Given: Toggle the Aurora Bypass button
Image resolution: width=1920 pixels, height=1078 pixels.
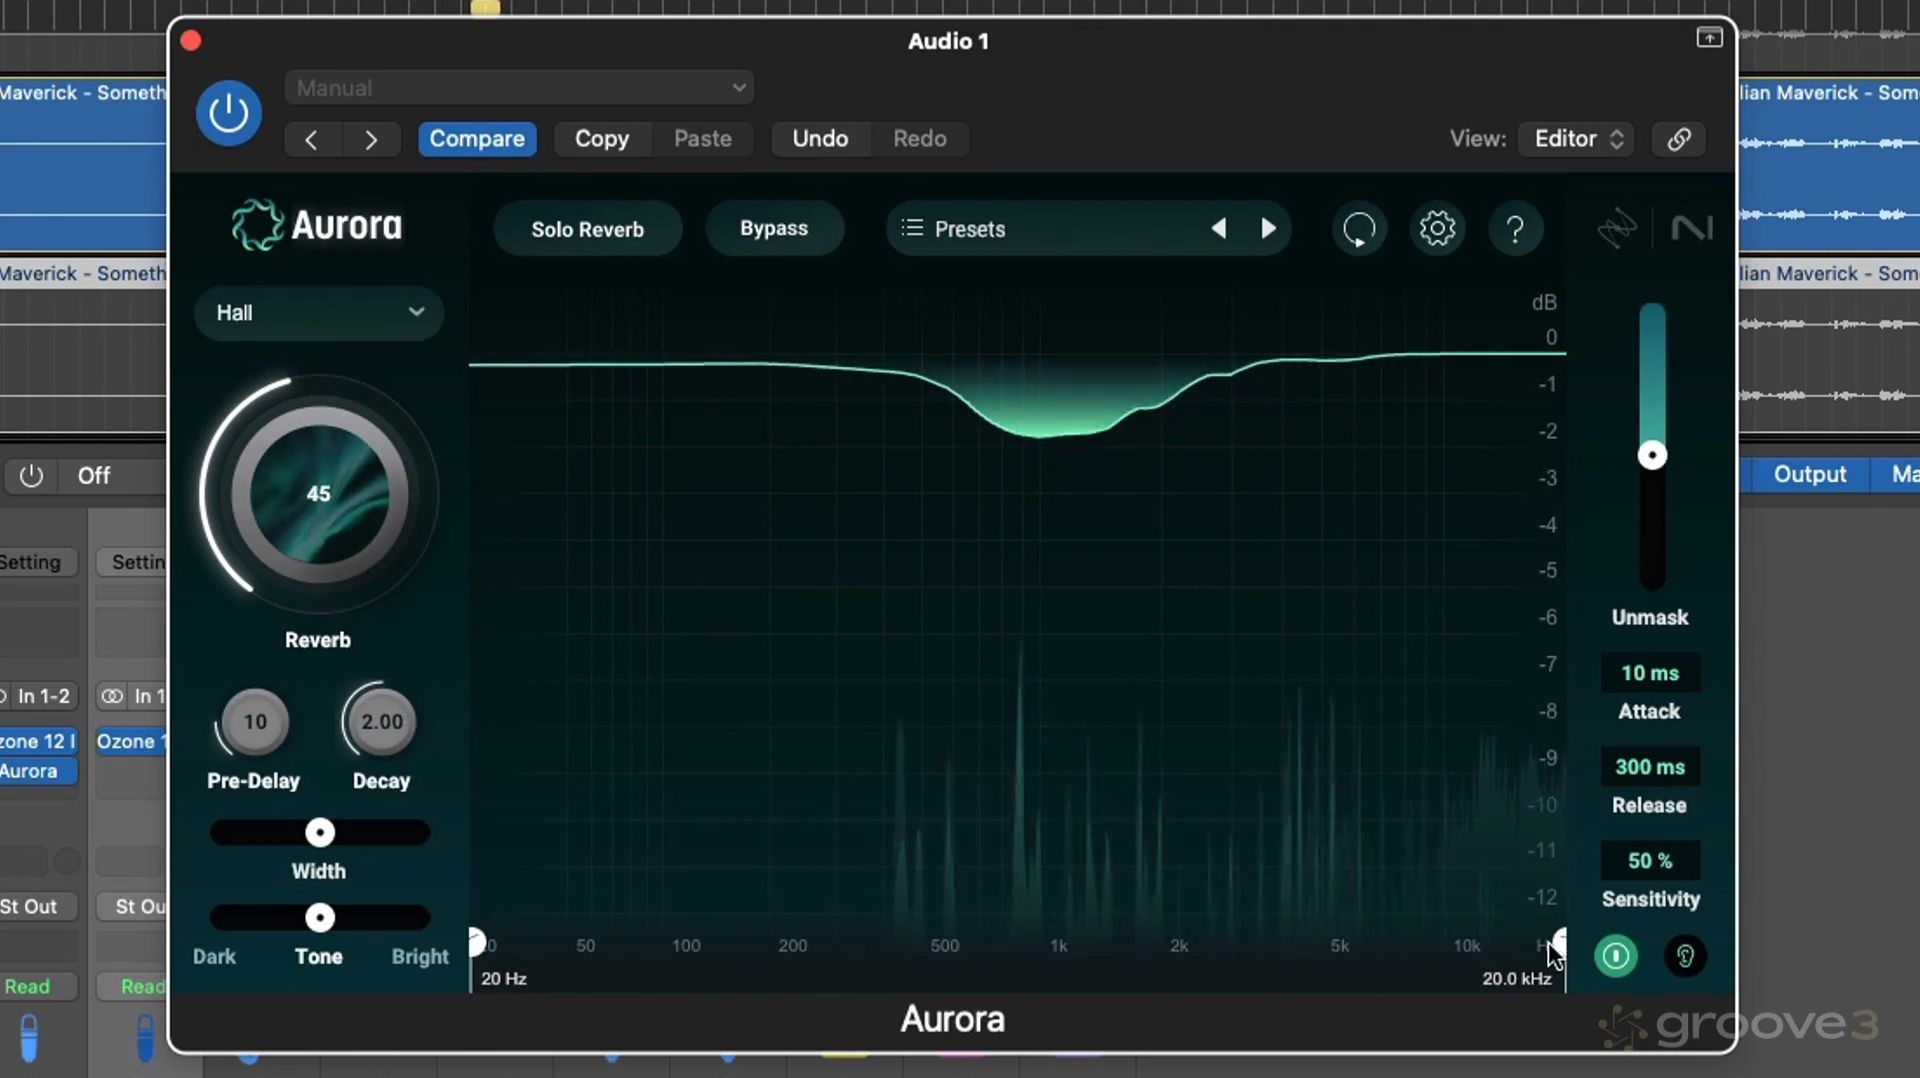Looking at the screenshot, I should [x=774, y=228].
